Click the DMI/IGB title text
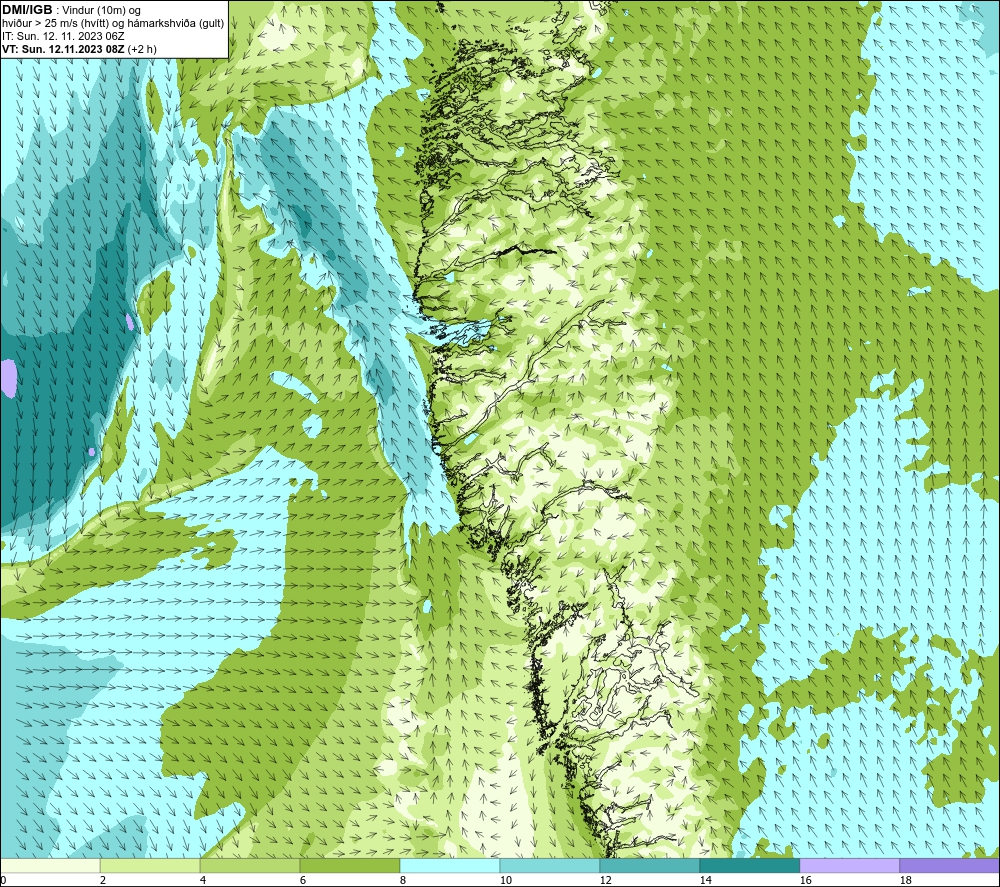 pos(27,10)
